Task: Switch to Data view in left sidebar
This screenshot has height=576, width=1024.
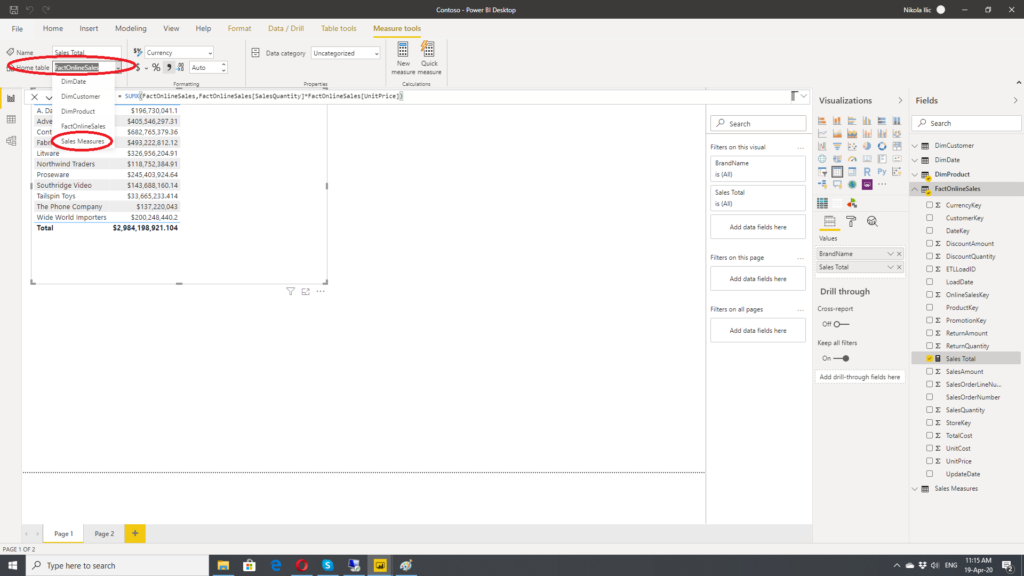Action: coord(11,120)
